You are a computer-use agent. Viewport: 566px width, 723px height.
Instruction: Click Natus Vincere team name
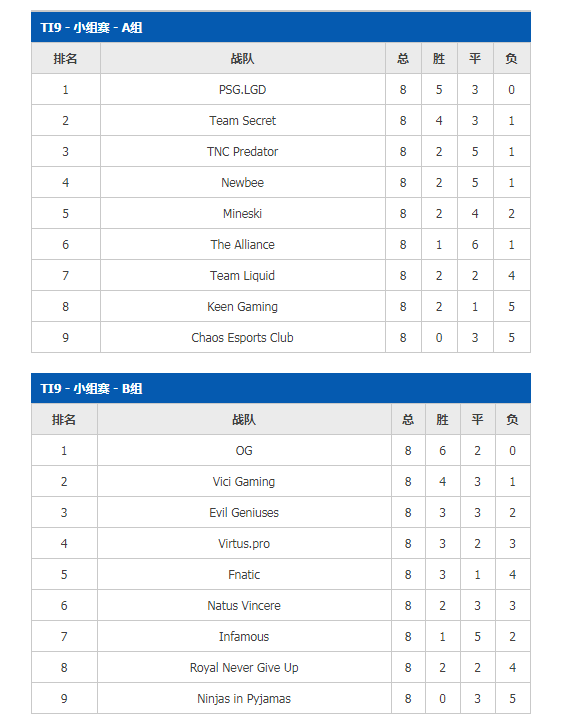[x=244, y=605]
